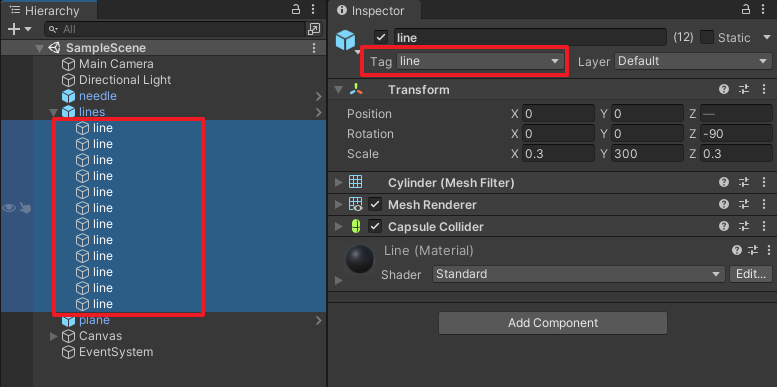Open Mesh Renderer presets icon

point(744,205)
